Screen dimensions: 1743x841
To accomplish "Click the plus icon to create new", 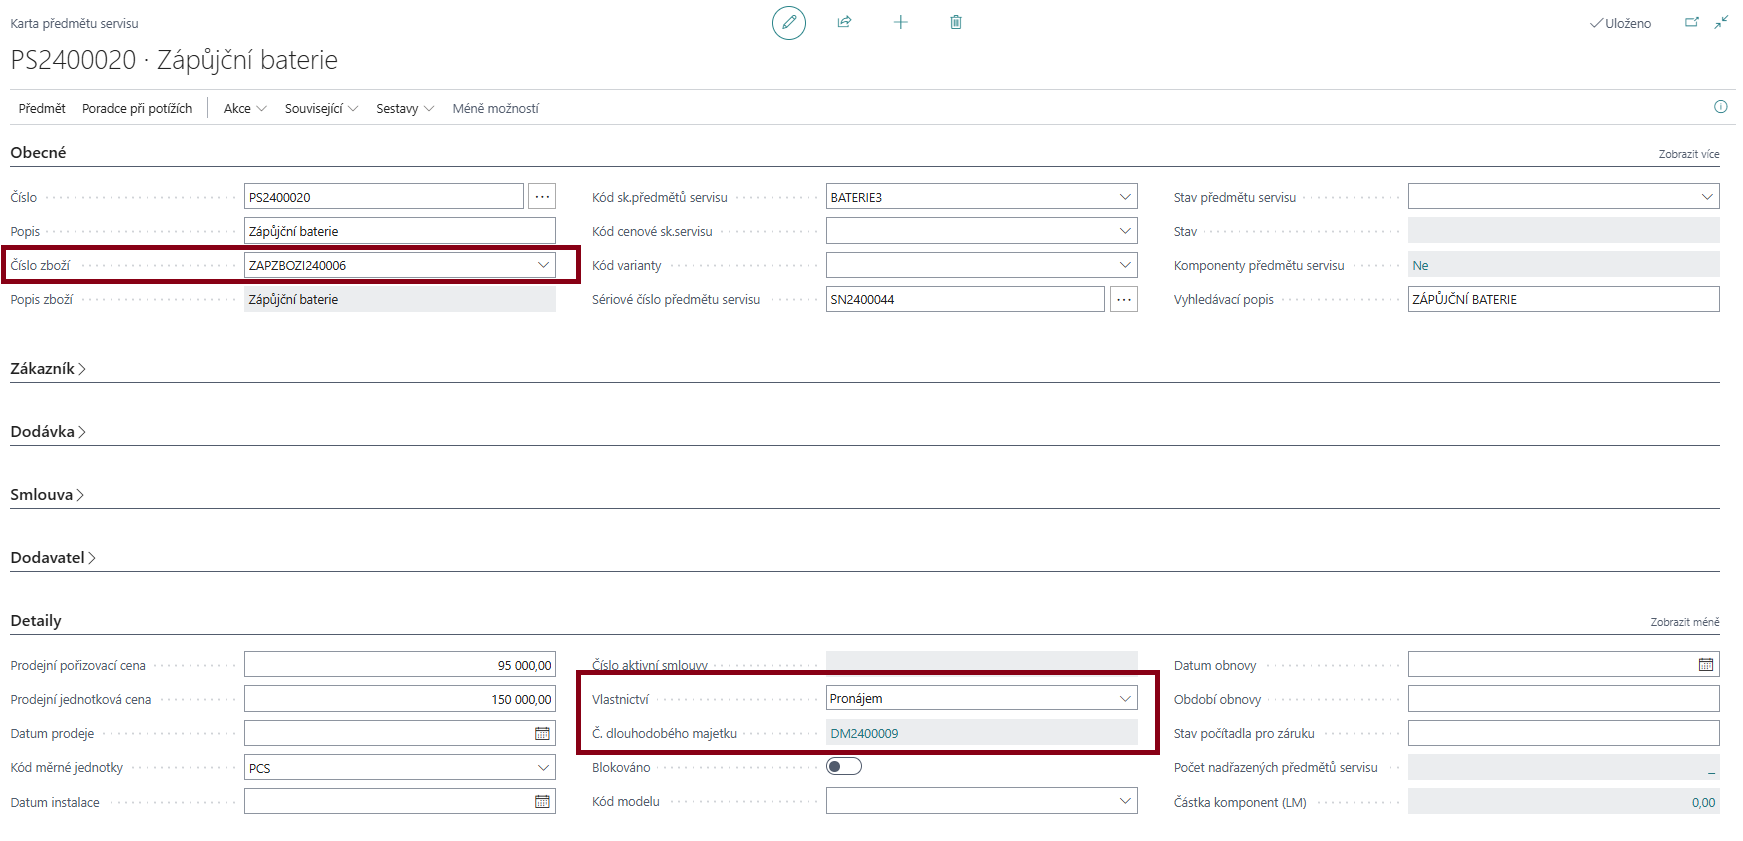I will click(900, 22).
